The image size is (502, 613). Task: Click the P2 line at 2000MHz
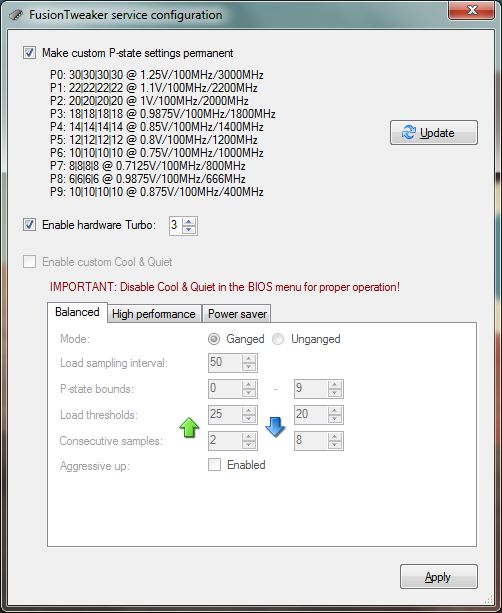149,100
